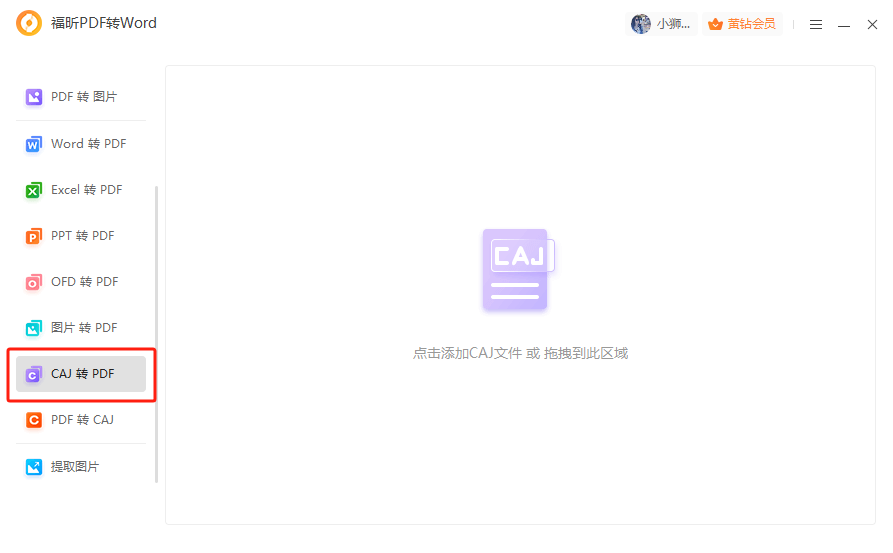The width and height of the screenshot is (893, 553).
Task: Click the sidebar vertical scrollbar
Action: [156, 330]
